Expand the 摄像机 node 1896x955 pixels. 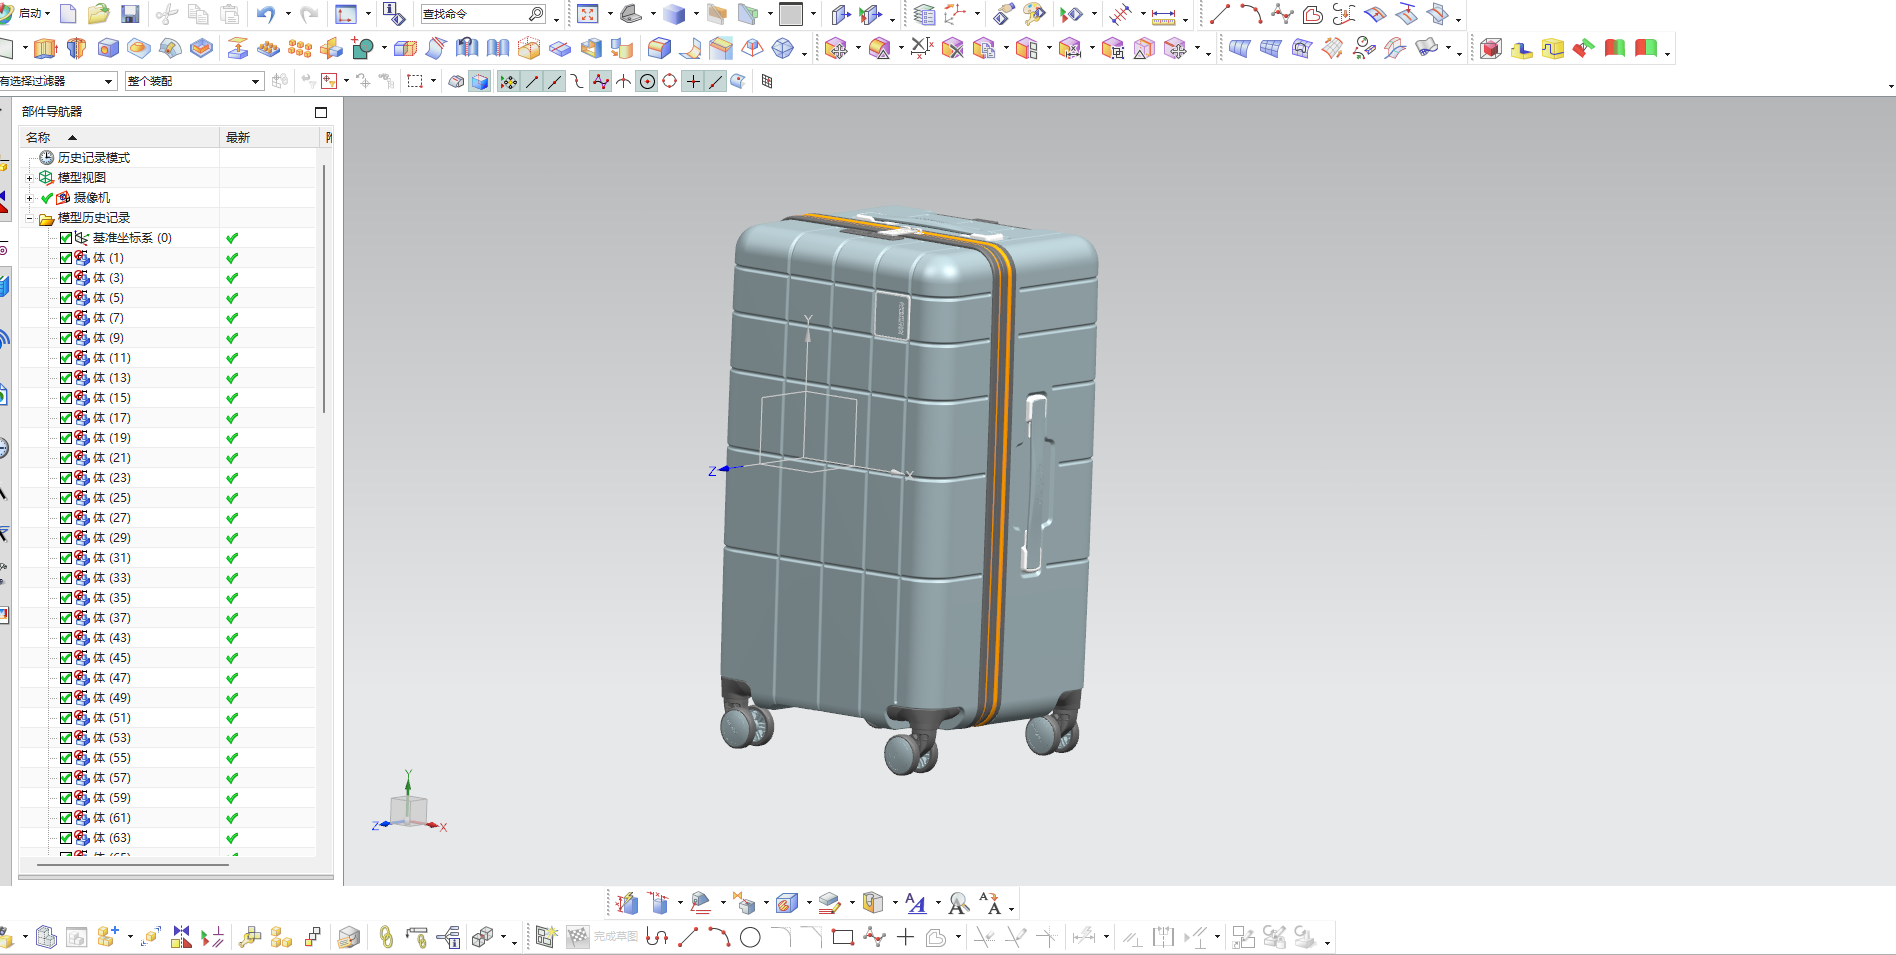click(30, 198)
